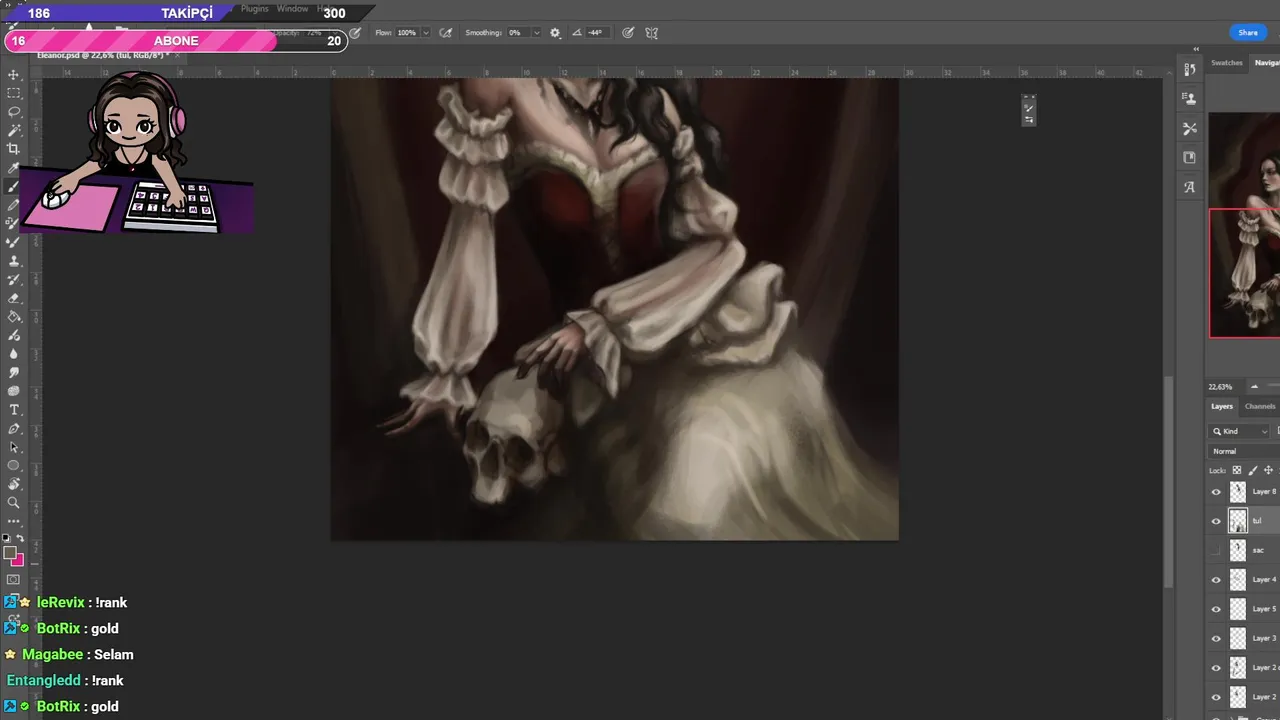
Task: Toggle lock position icon
Action: (x=1269, y=470)
